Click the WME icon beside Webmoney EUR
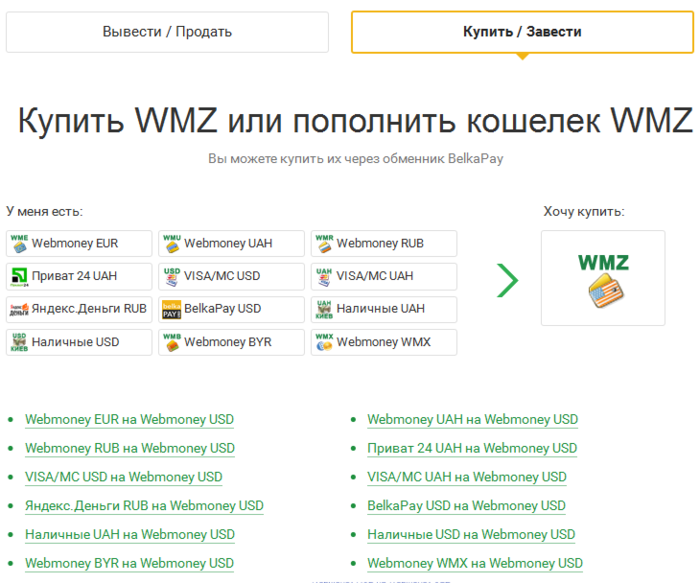Viewport: 700px width, 583px height. coord(19,243)
